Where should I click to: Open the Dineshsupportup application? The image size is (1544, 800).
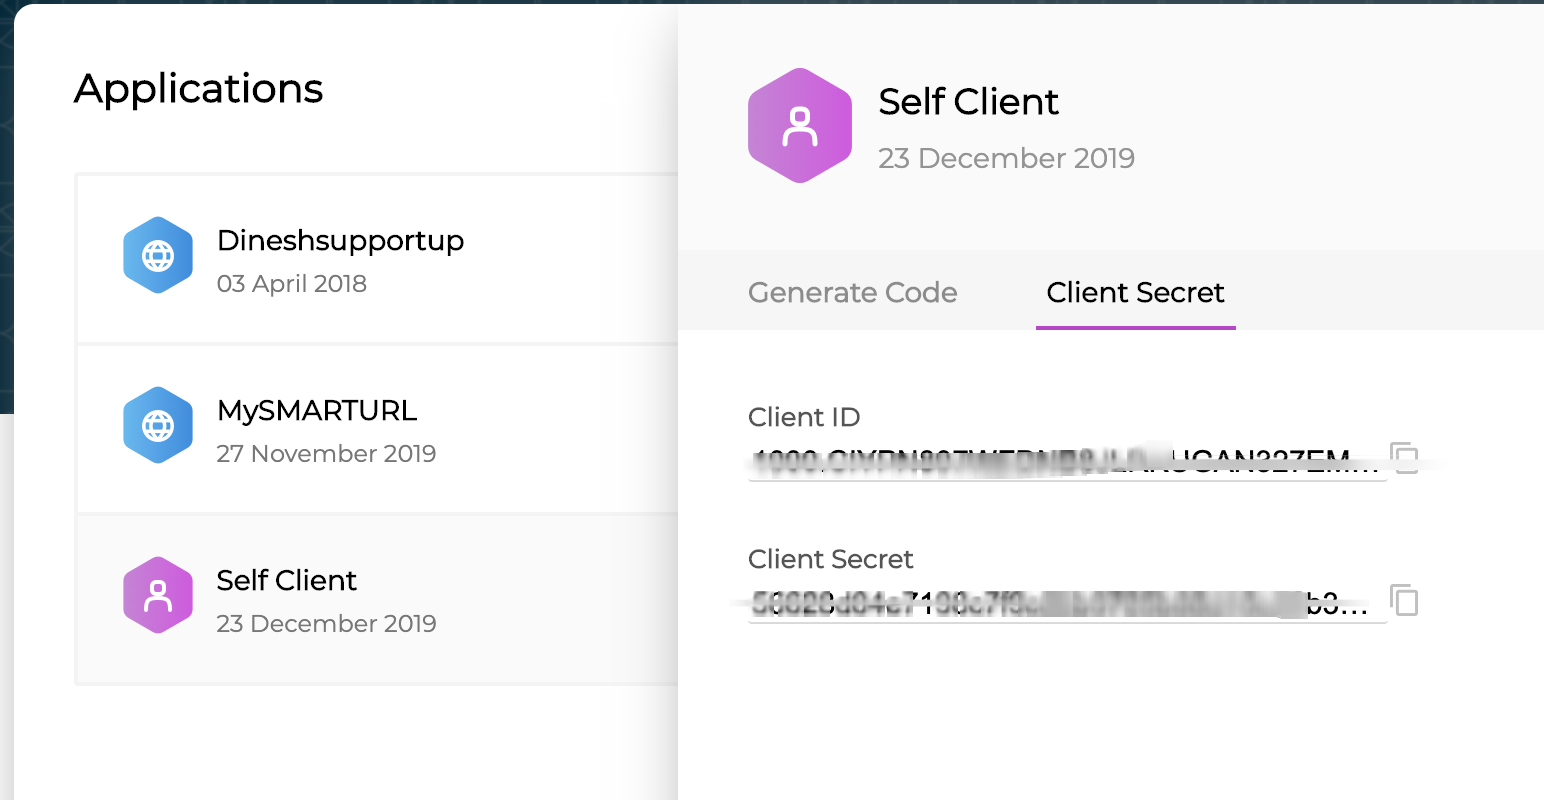(x=377, y=259)
